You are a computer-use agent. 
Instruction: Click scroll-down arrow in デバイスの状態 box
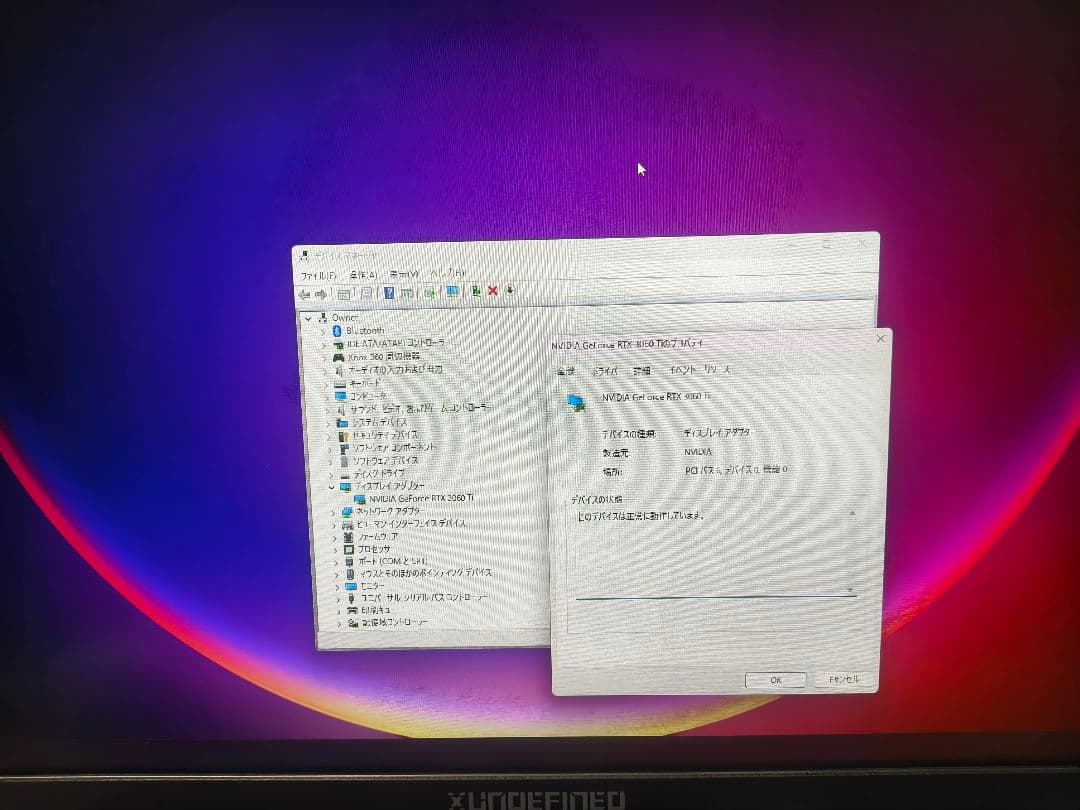[x=851, y=590]
